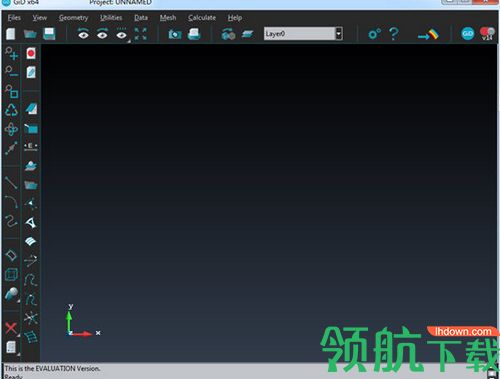Select the create arc tool
Screen dimensions: 500x379
point(11,202)
